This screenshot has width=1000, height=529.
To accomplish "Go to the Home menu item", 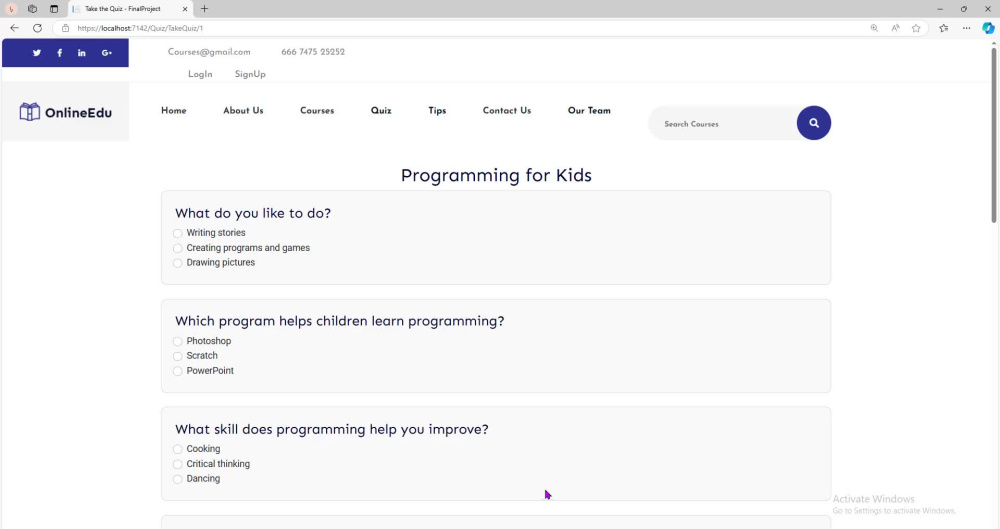I will (x=173, y=110).
